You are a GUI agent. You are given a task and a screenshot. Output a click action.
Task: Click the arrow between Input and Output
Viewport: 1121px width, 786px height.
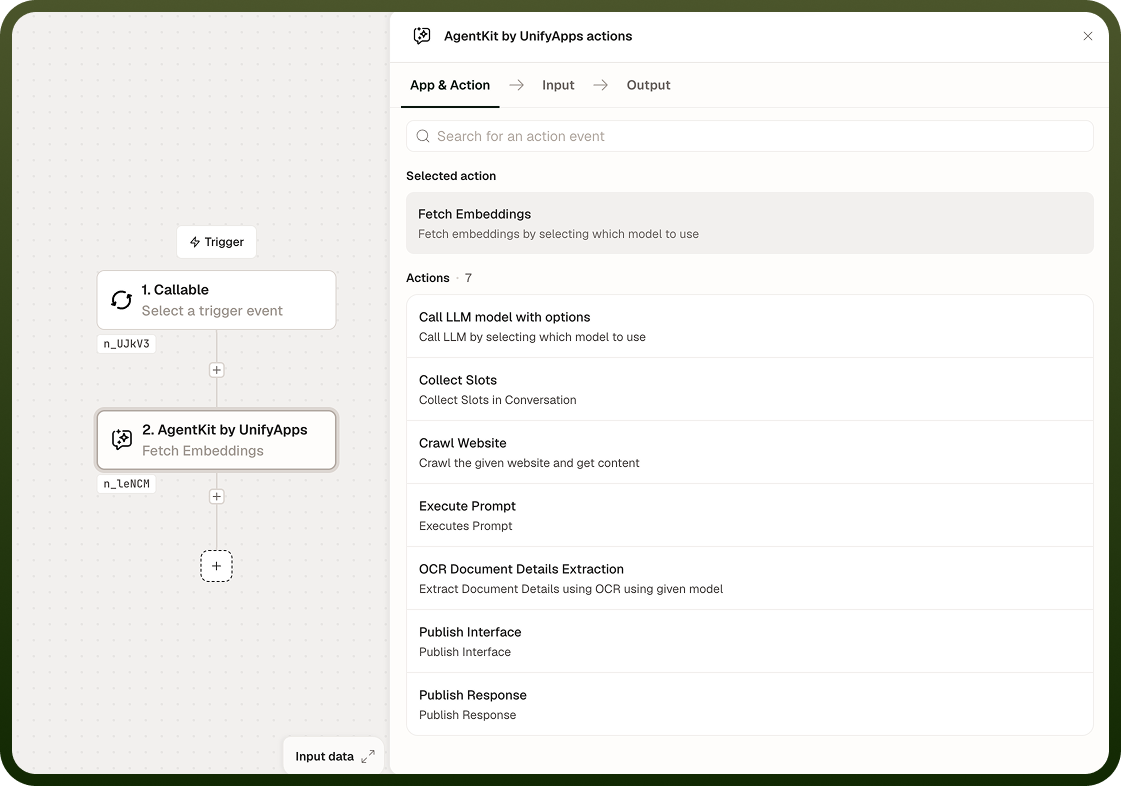click(601, 85)
